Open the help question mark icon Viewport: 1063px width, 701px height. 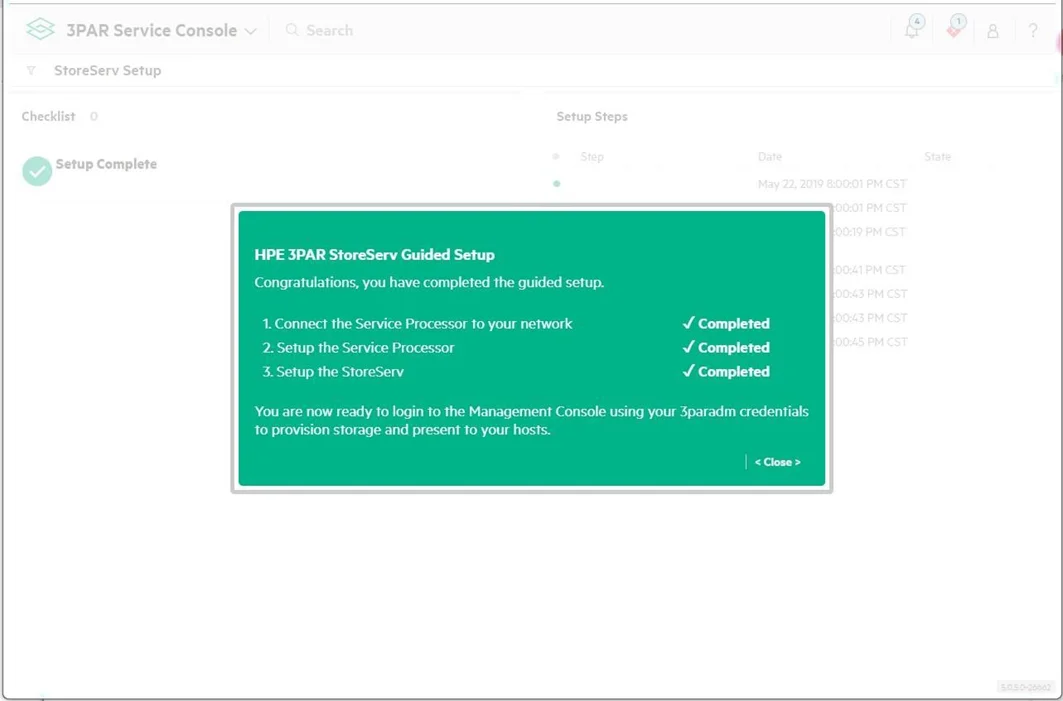(x=1032, y=31)
